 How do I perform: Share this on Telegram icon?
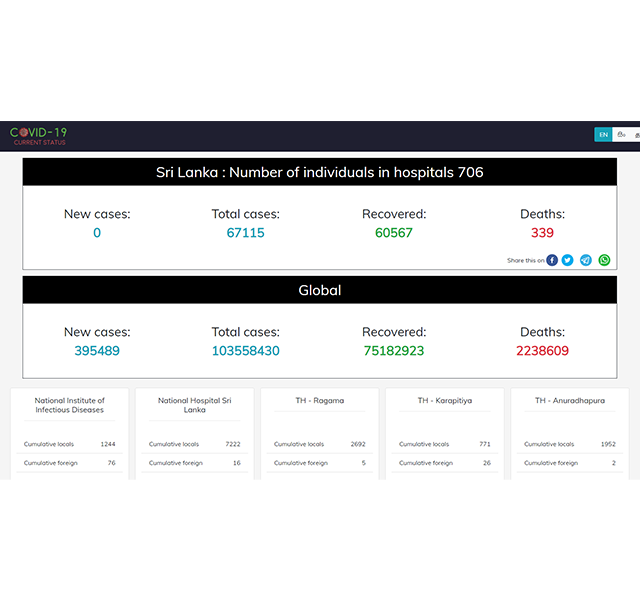[586, 260]
